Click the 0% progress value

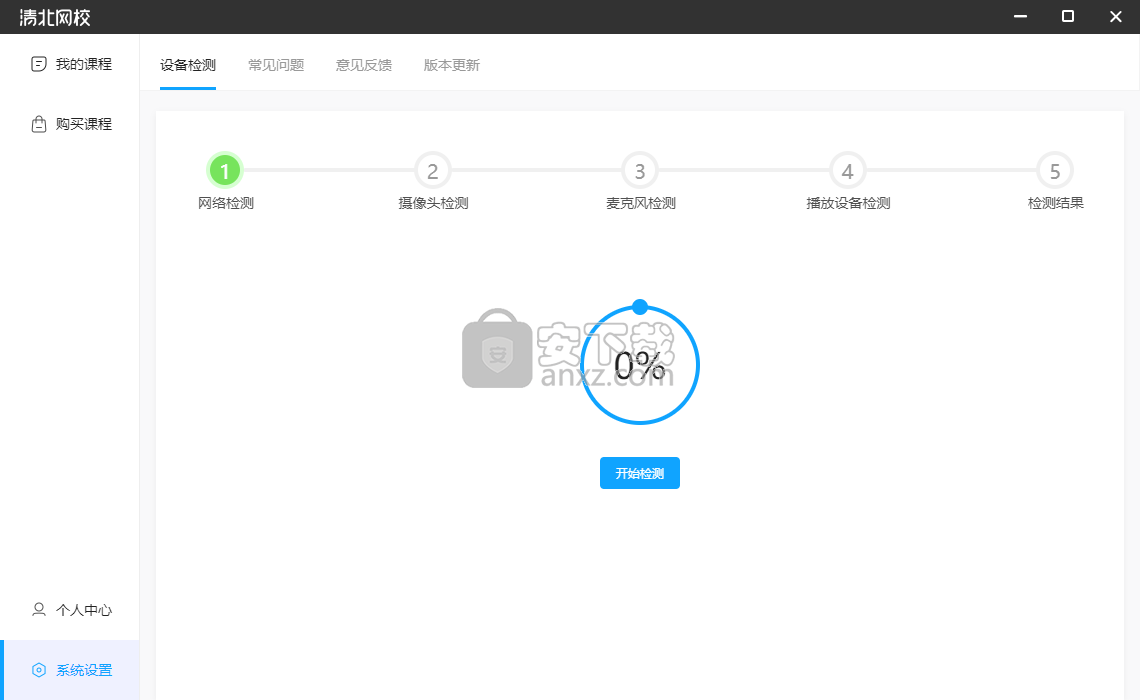(640, 366)
